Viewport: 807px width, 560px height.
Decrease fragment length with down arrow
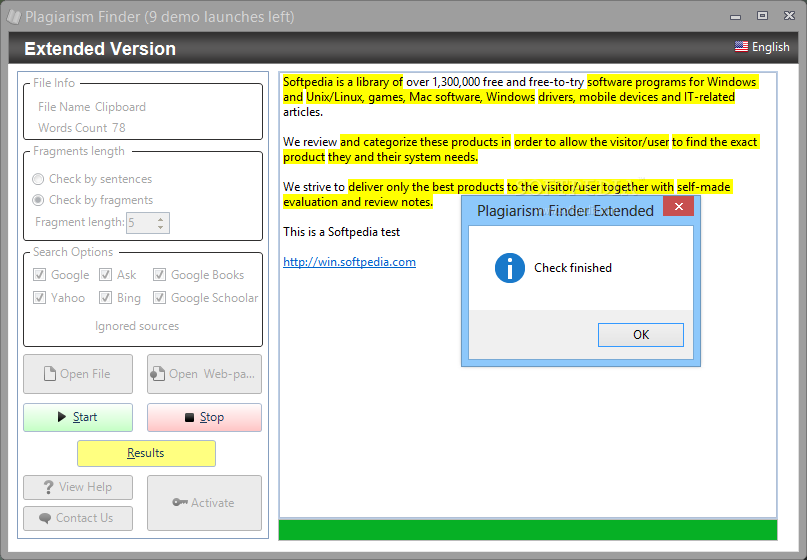(161, 227)
